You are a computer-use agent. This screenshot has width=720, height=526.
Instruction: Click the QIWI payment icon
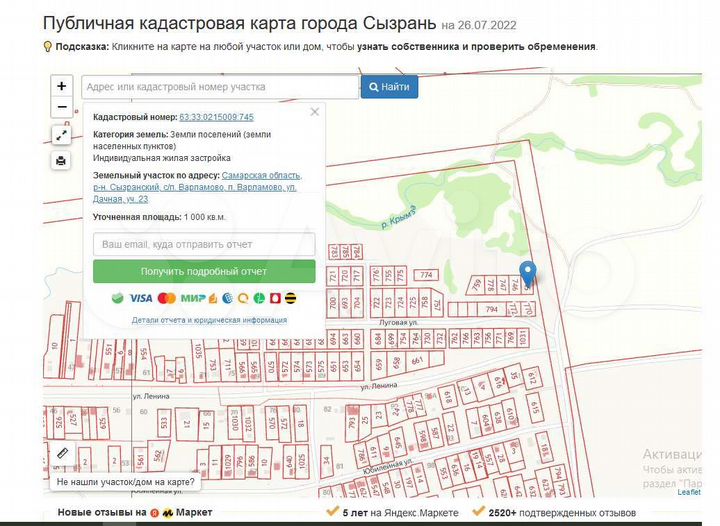(x=243, y=298)
